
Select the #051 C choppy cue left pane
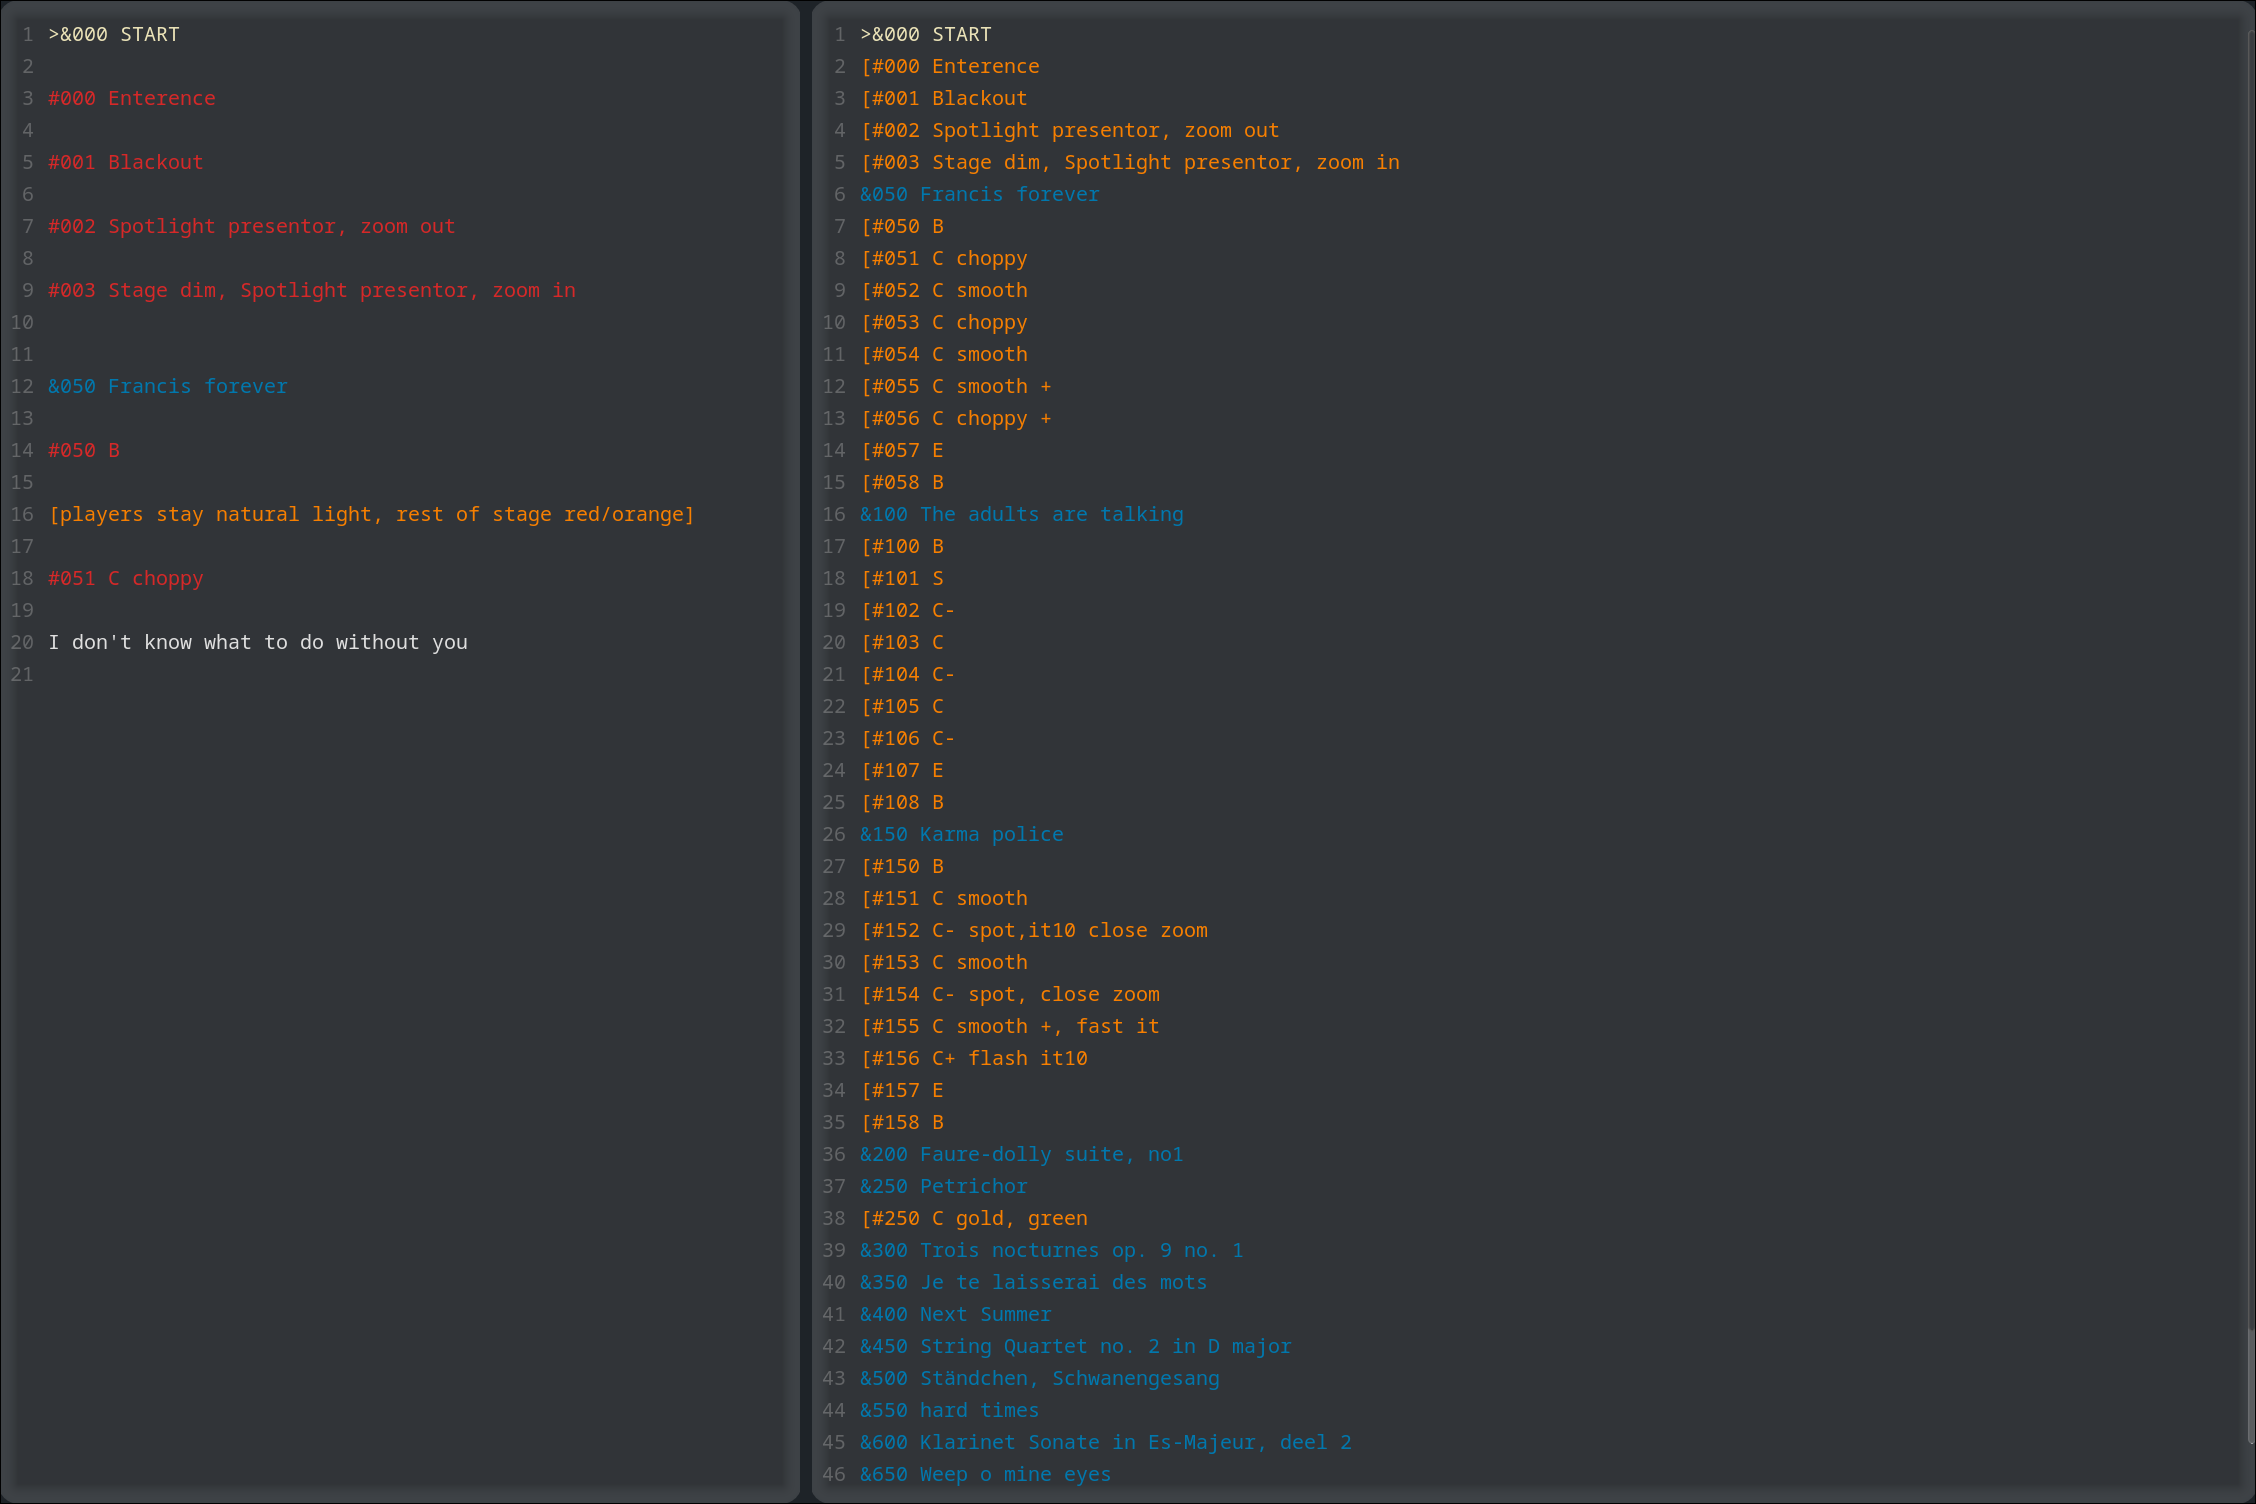coord(125,578)
